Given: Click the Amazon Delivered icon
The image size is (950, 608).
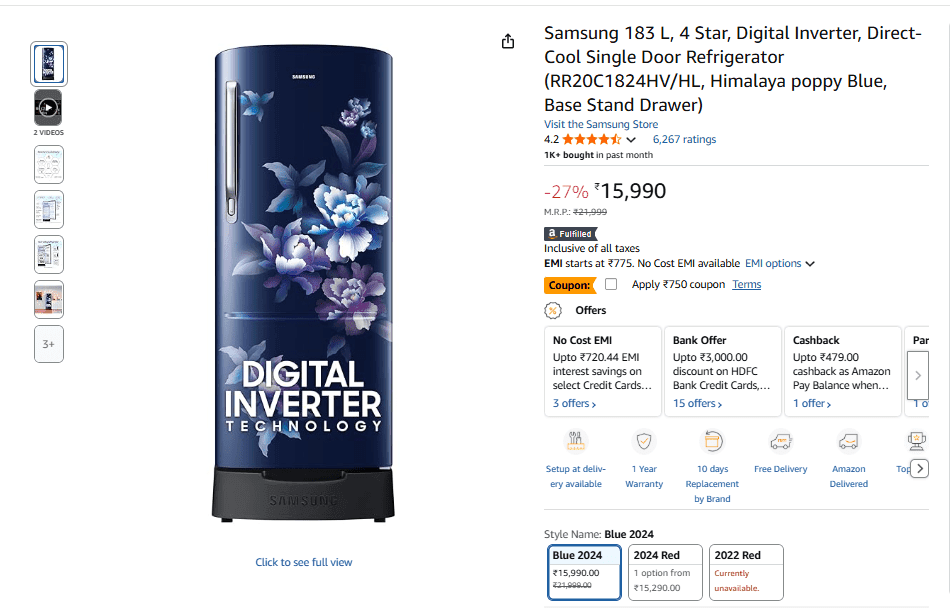Looking at the screenshot, I should 848,441.
